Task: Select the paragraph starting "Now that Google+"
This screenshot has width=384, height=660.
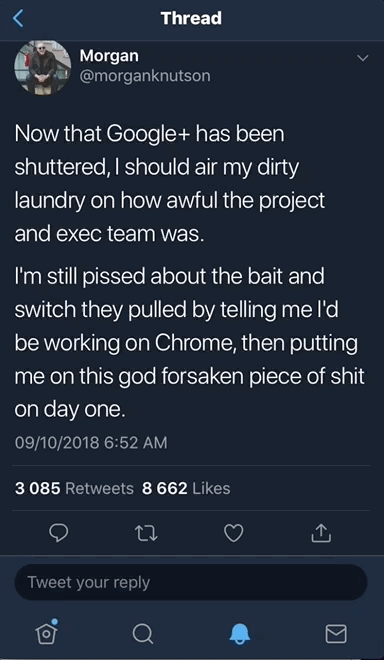Action: pos(170,184)
